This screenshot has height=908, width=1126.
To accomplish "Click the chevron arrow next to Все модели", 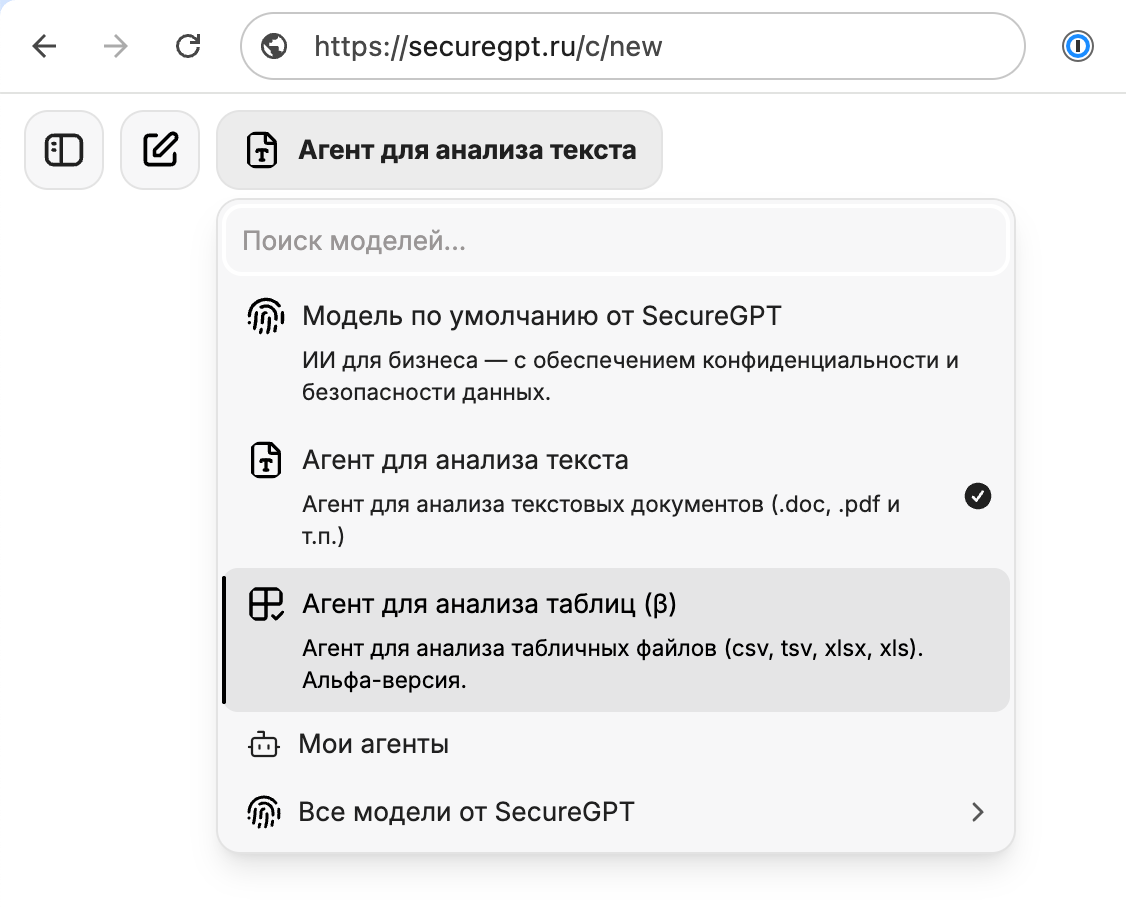I will (977, 812).
